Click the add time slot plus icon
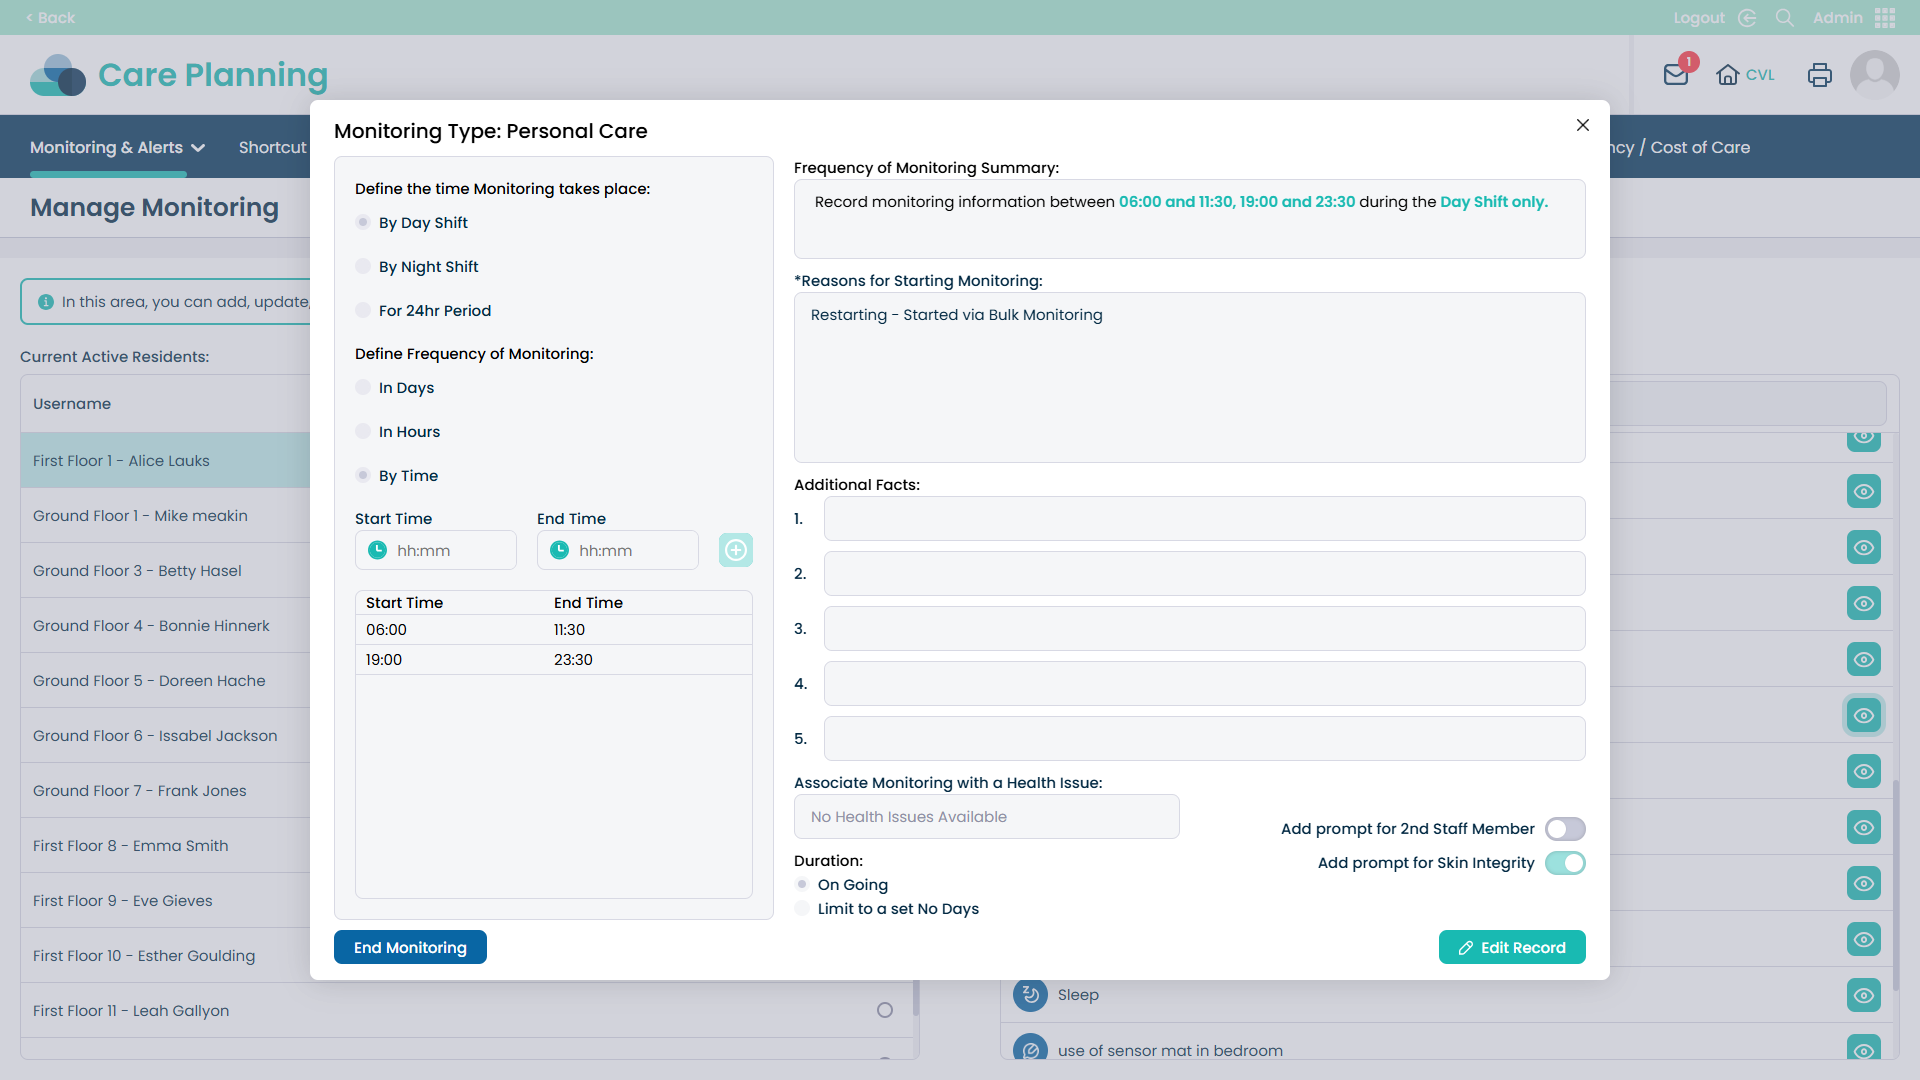The width and height of the screenshot is (1920, 1080). [x=736, y=550]
